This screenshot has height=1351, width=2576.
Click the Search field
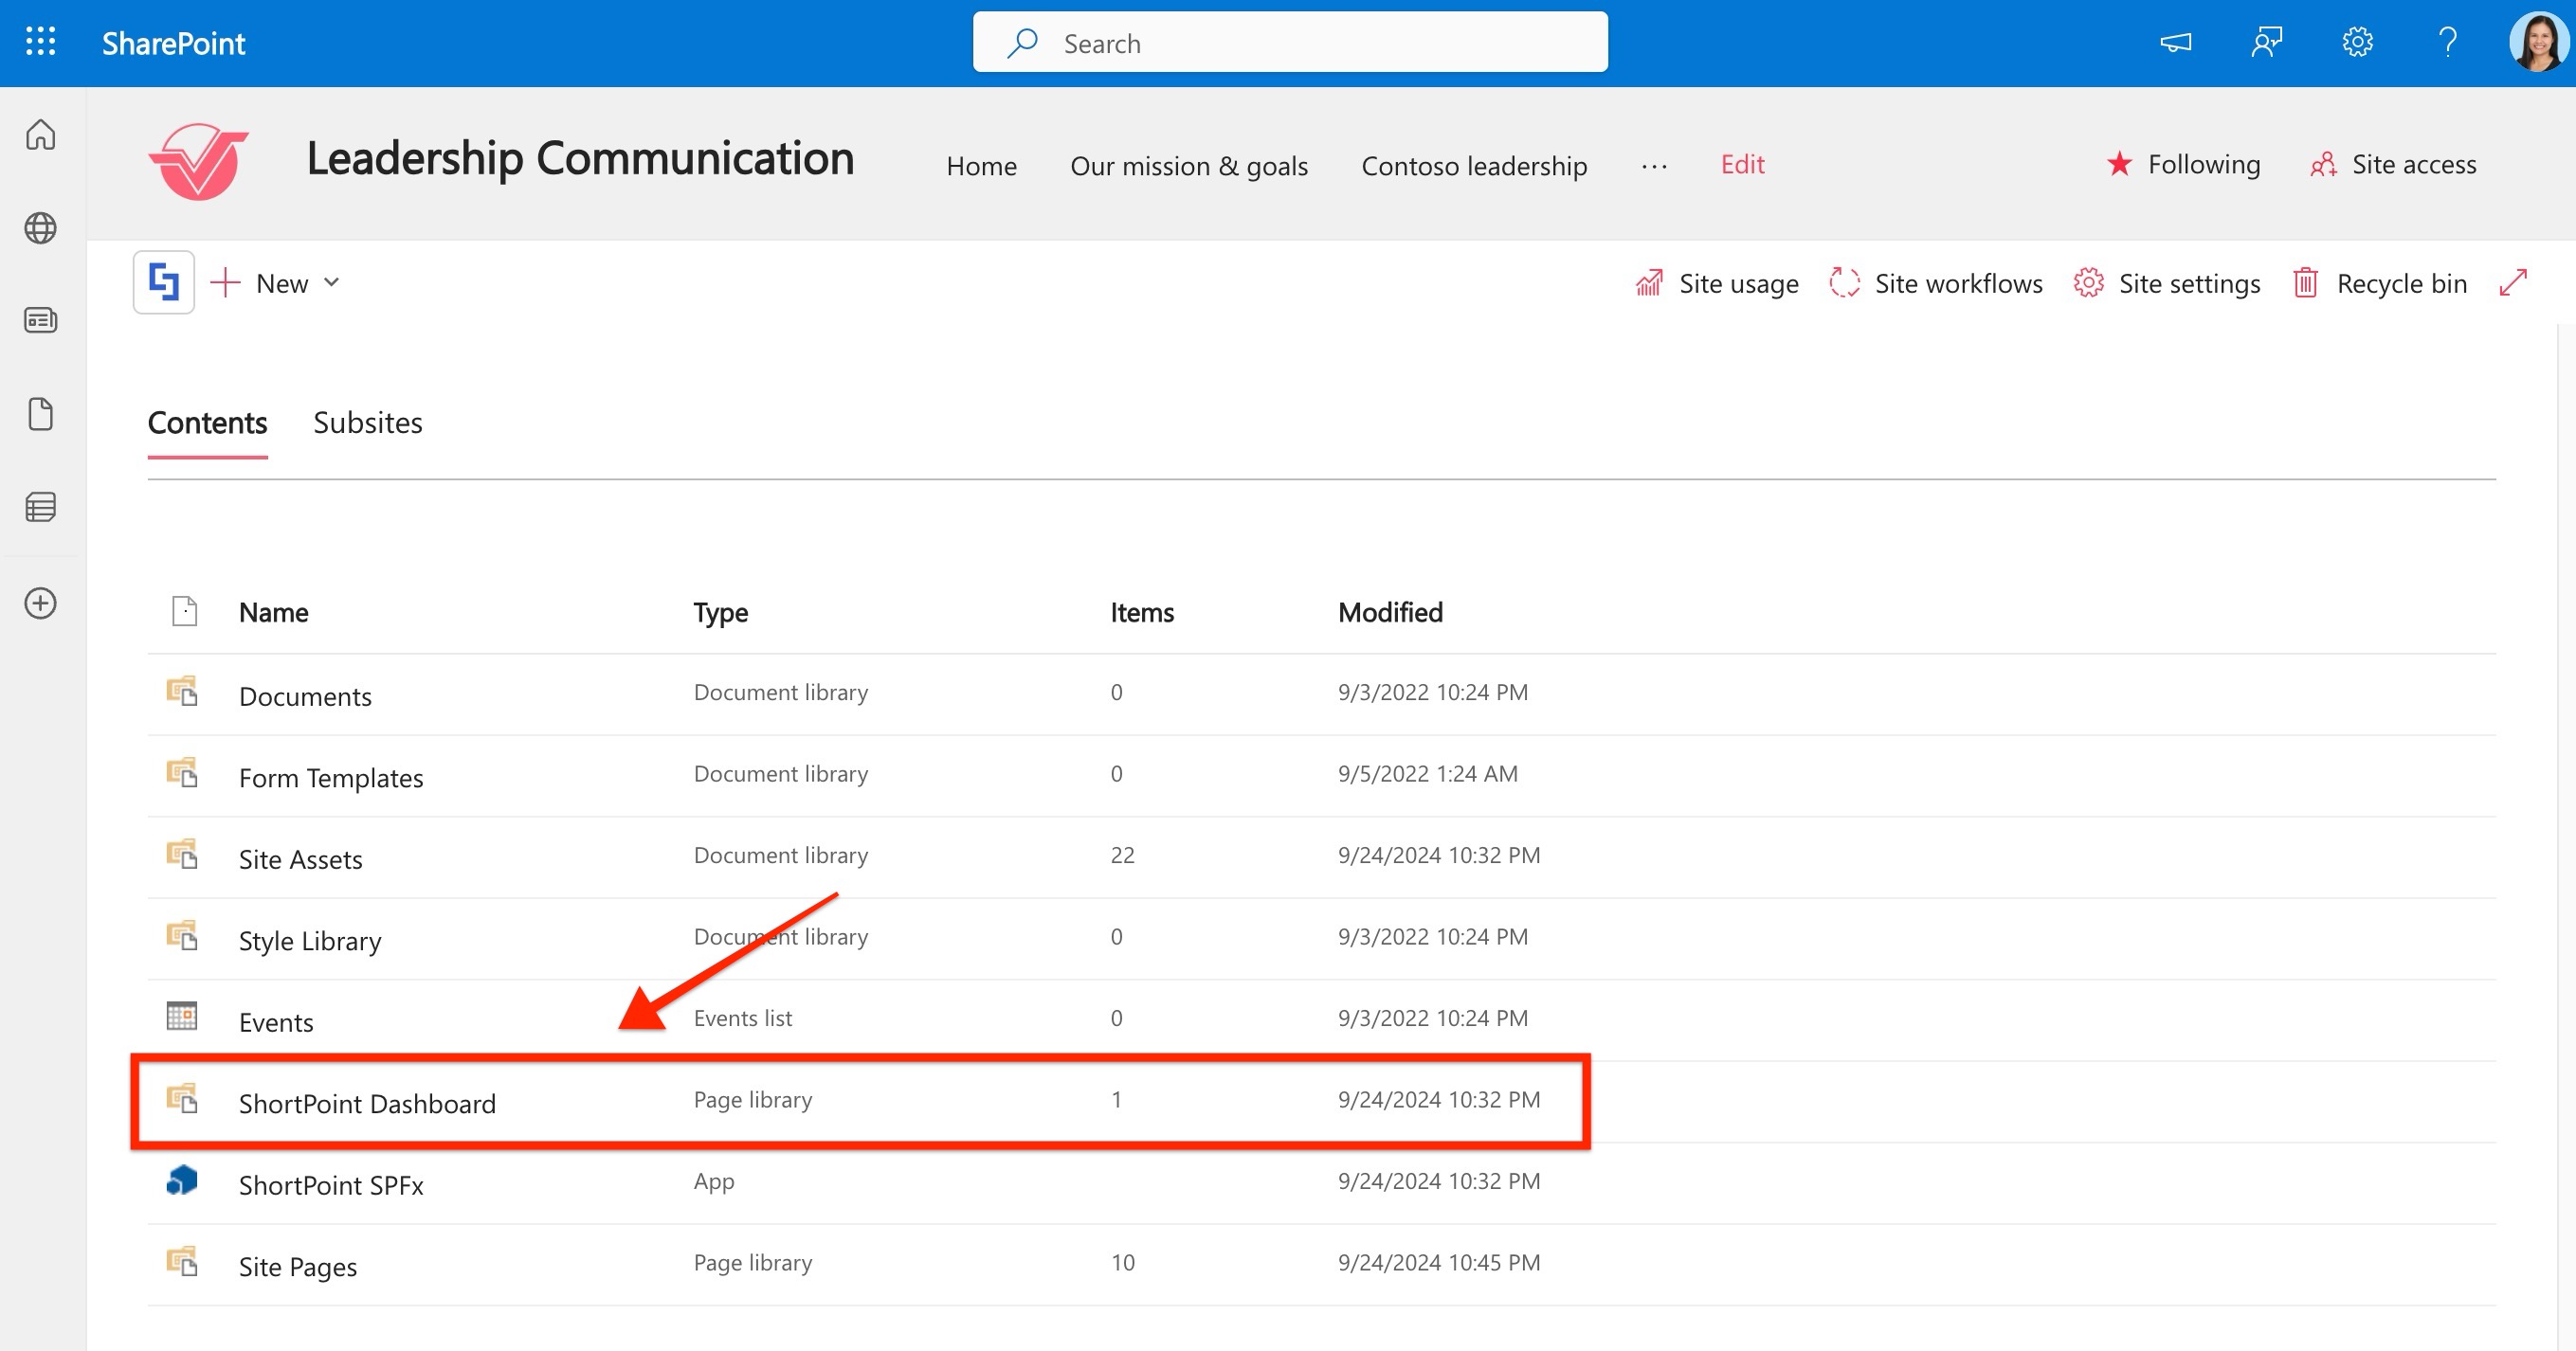click(x=1289, y=42)
